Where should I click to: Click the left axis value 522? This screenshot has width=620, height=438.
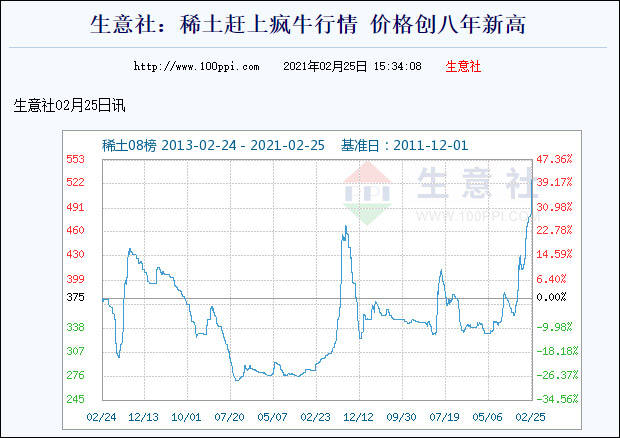point(75,182)
